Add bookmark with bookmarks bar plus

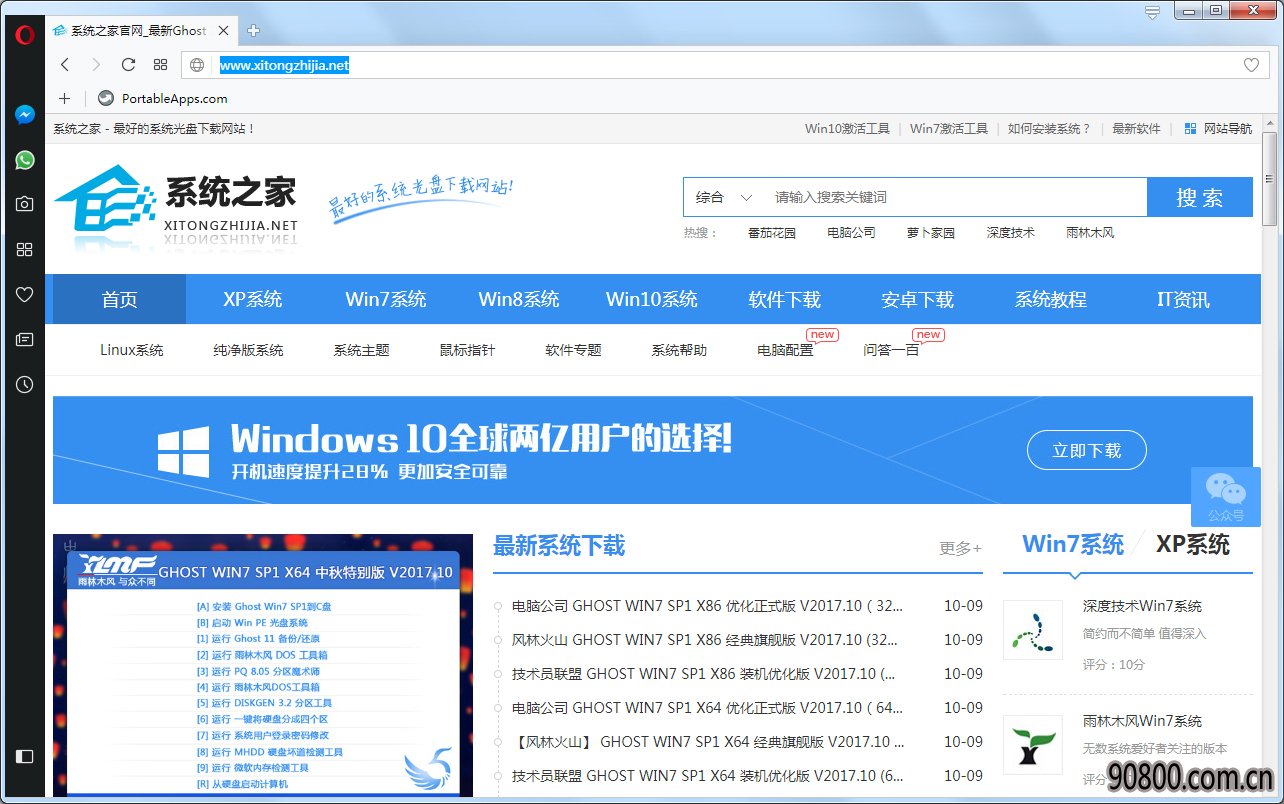(65, 98)
